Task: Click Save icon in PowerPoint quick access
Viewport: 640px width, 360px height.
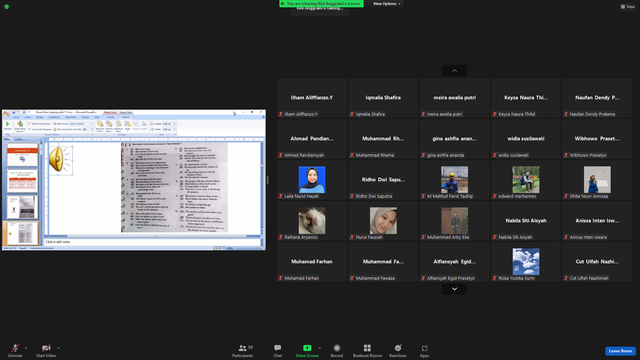Action: (13, 112)
